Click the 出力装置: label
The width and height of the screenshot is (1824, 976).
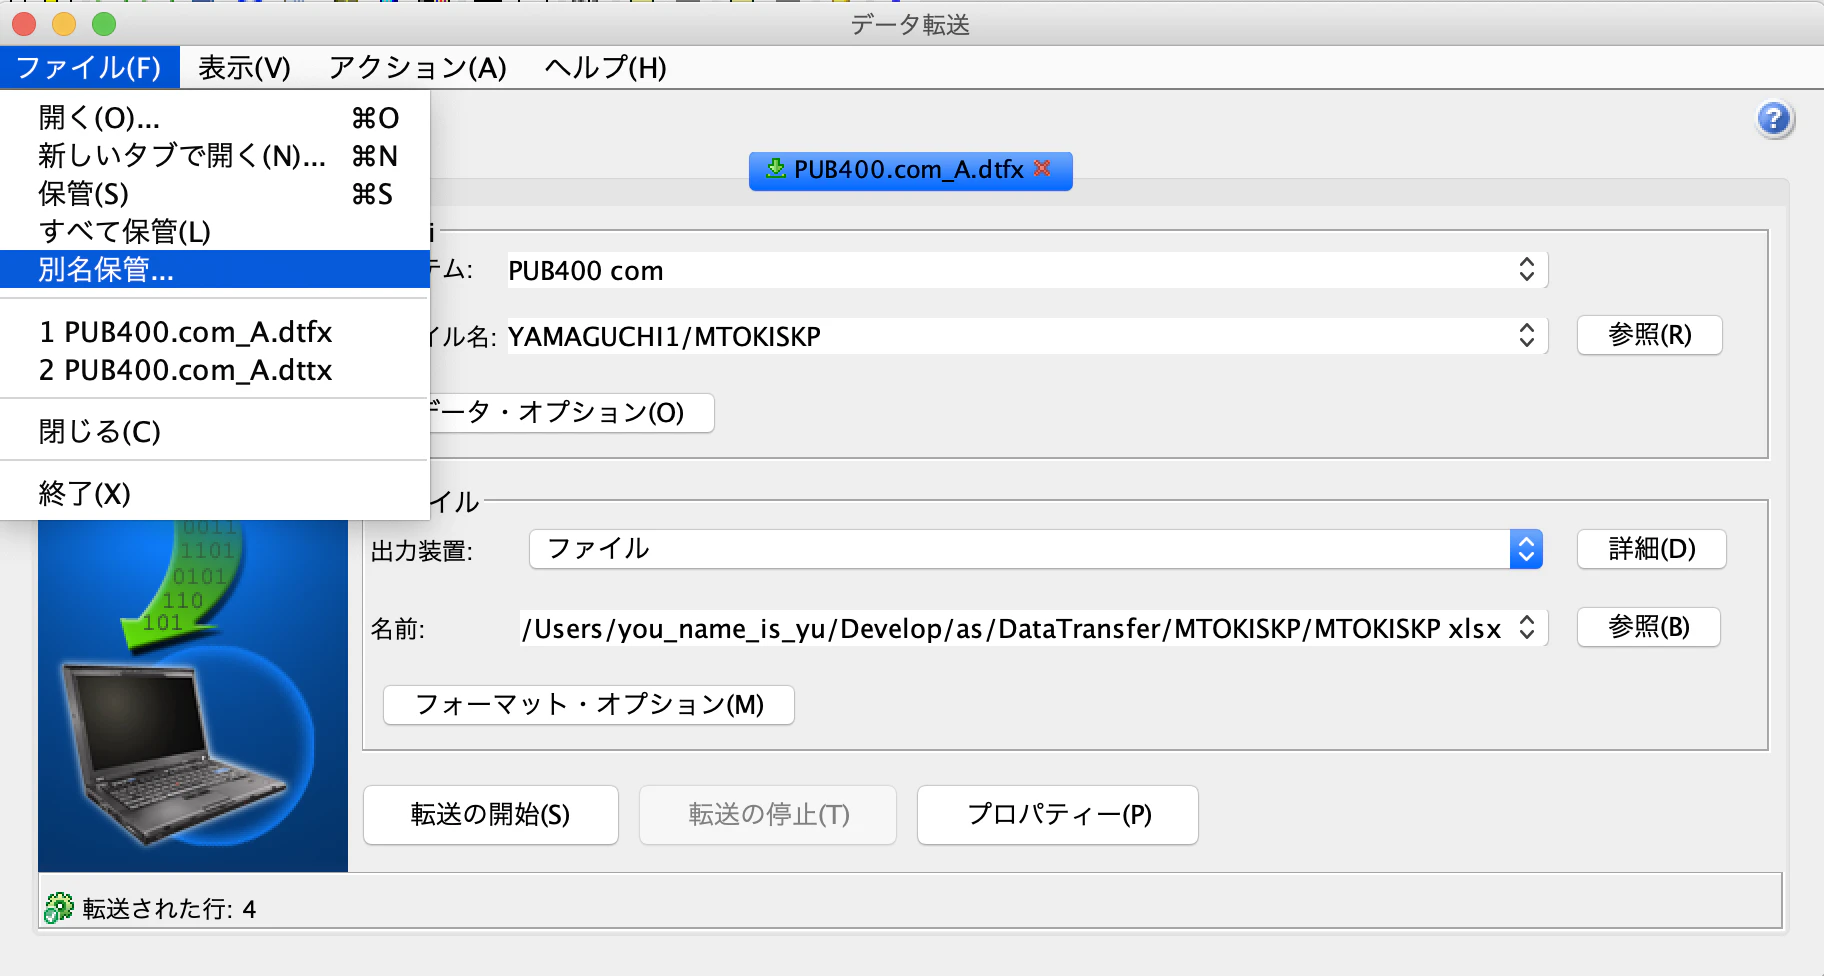tap(421, 551)
